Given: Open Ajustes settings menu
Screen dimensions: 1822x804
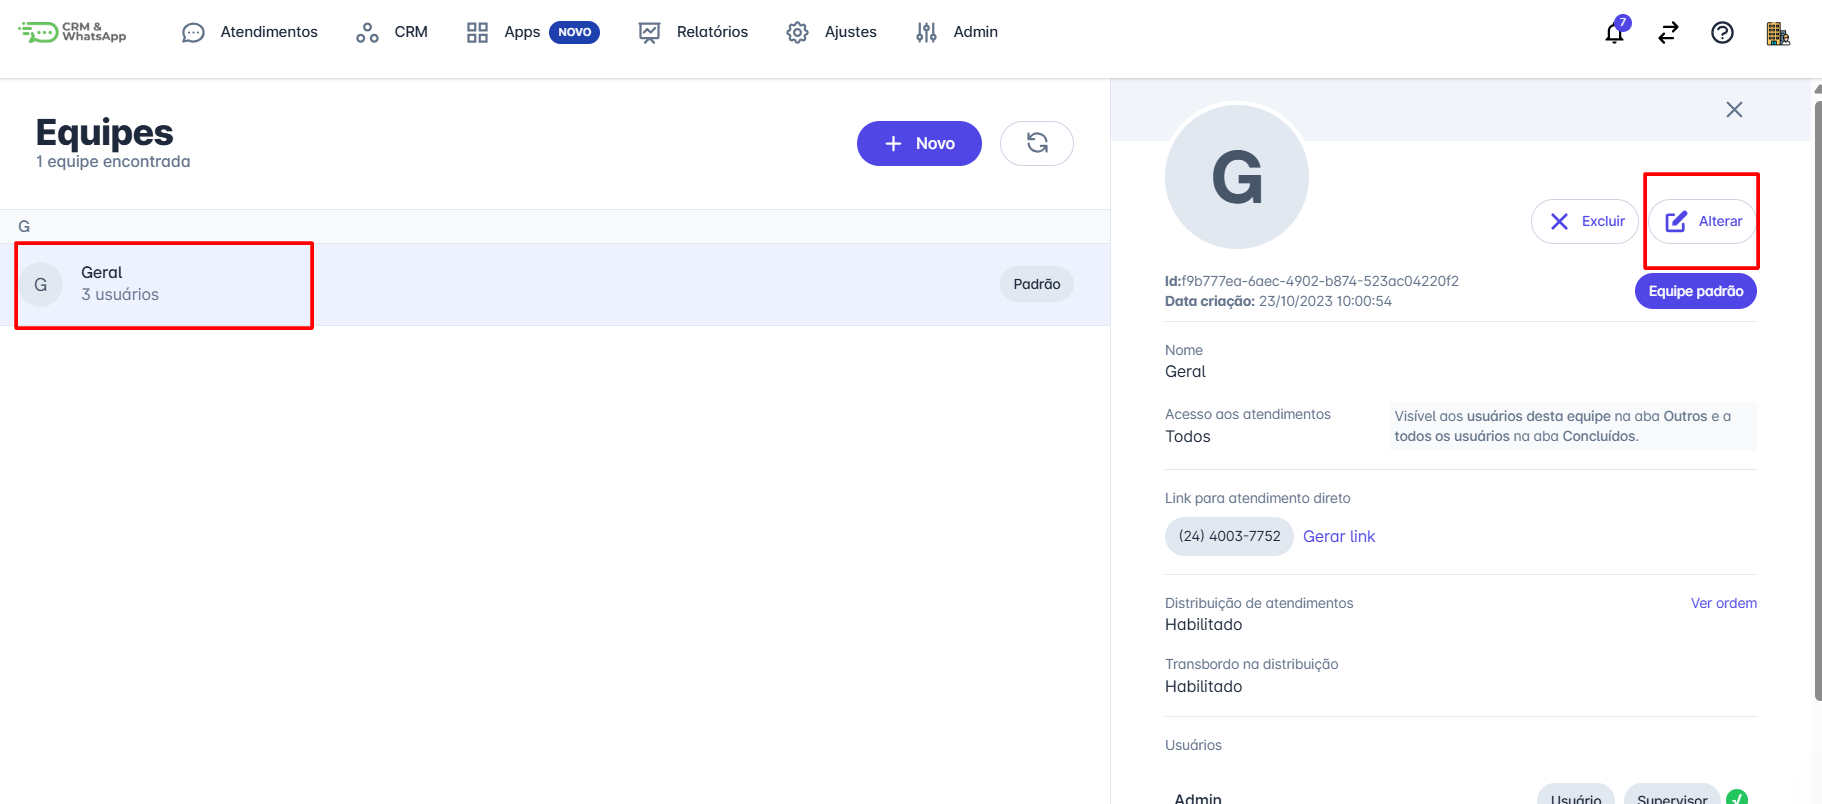Looking at the screenshot, I should coord(831,32).
